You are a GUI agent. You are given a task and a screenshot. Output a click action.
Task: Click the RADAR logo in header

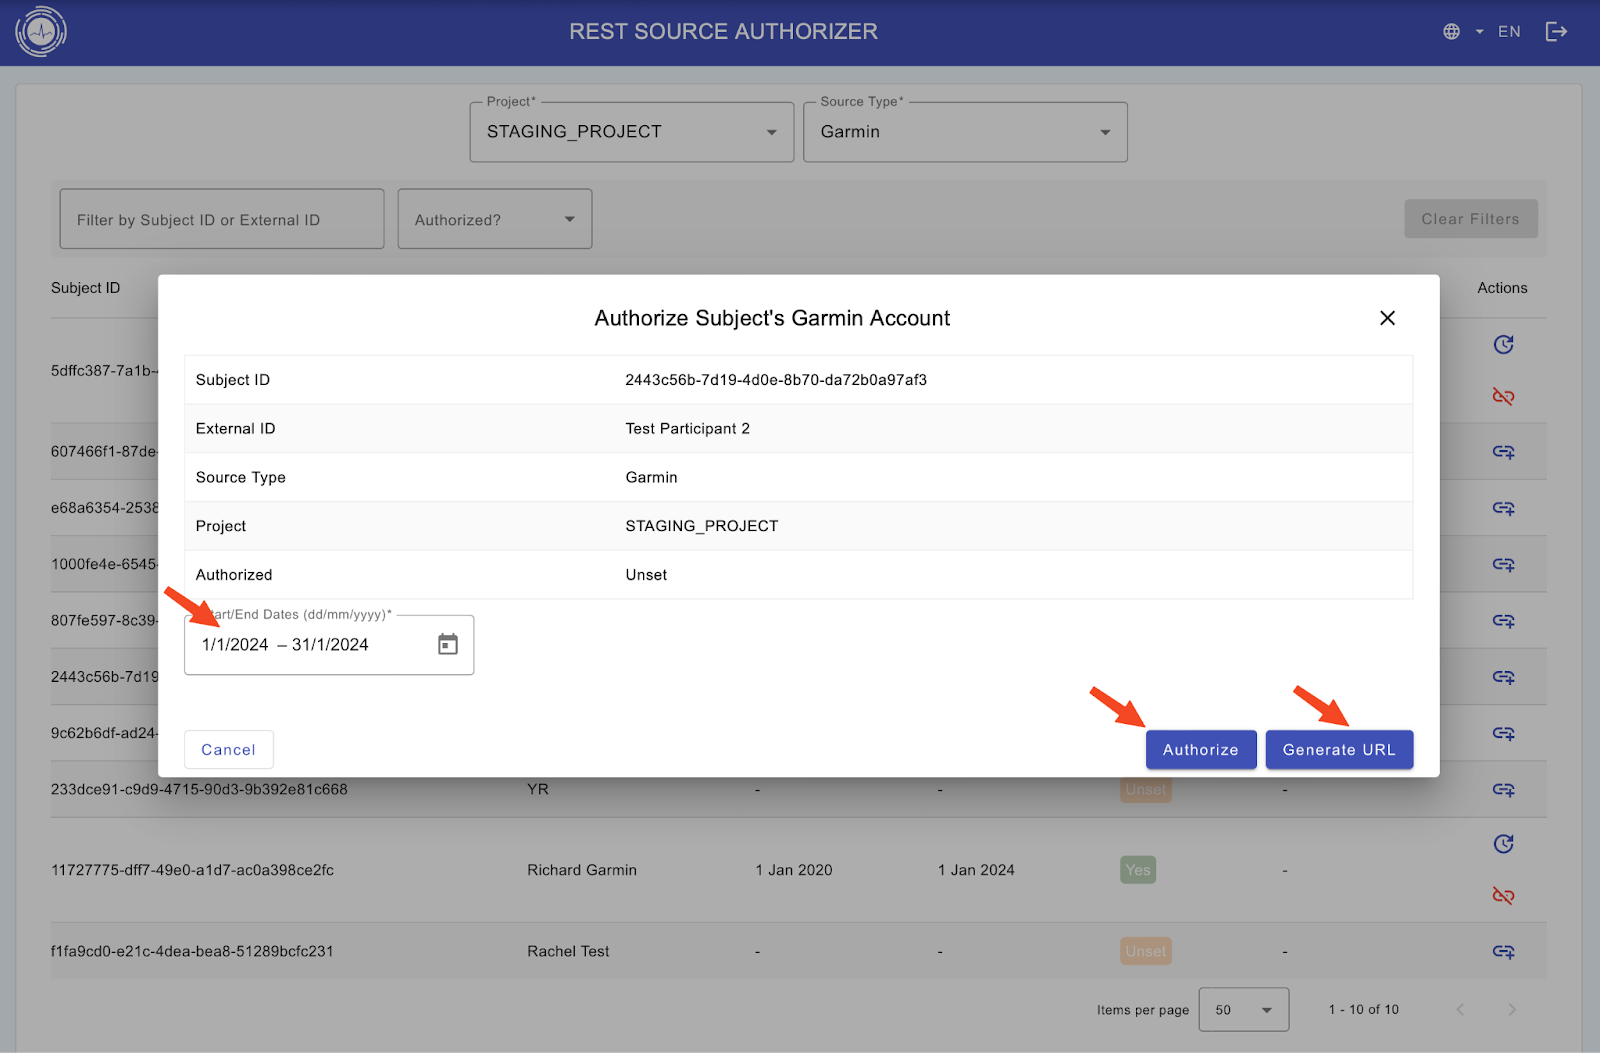point(41,32)
